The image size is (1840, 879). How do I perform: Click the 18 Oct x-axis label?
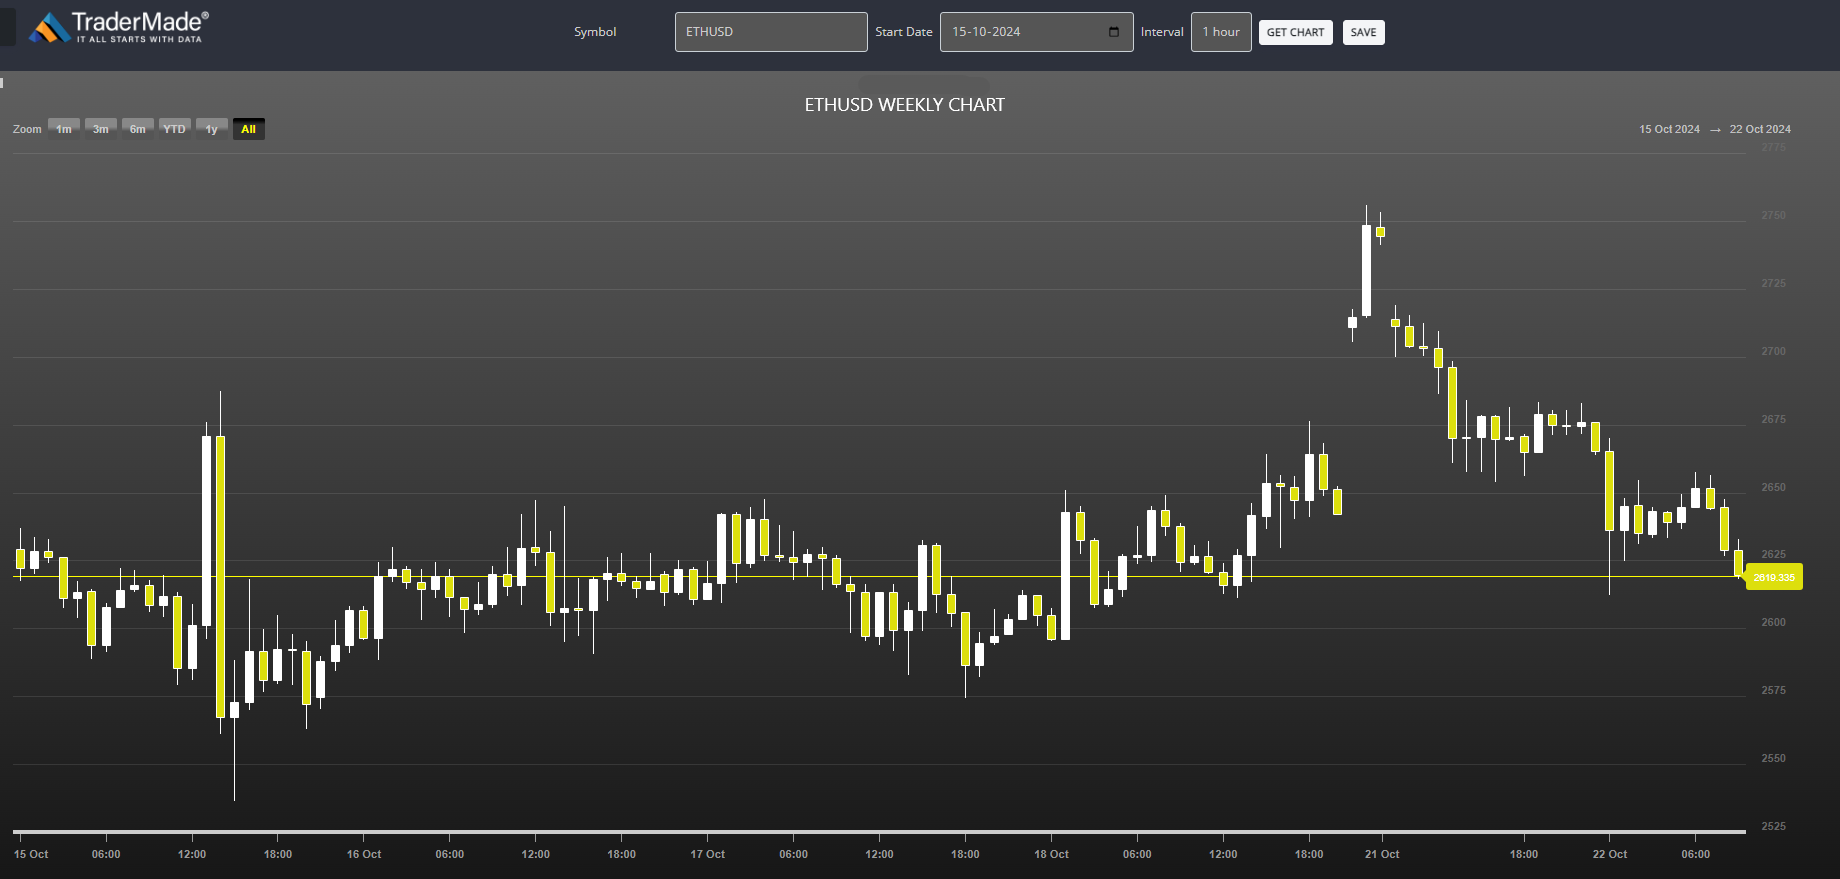click(1051, 854)
